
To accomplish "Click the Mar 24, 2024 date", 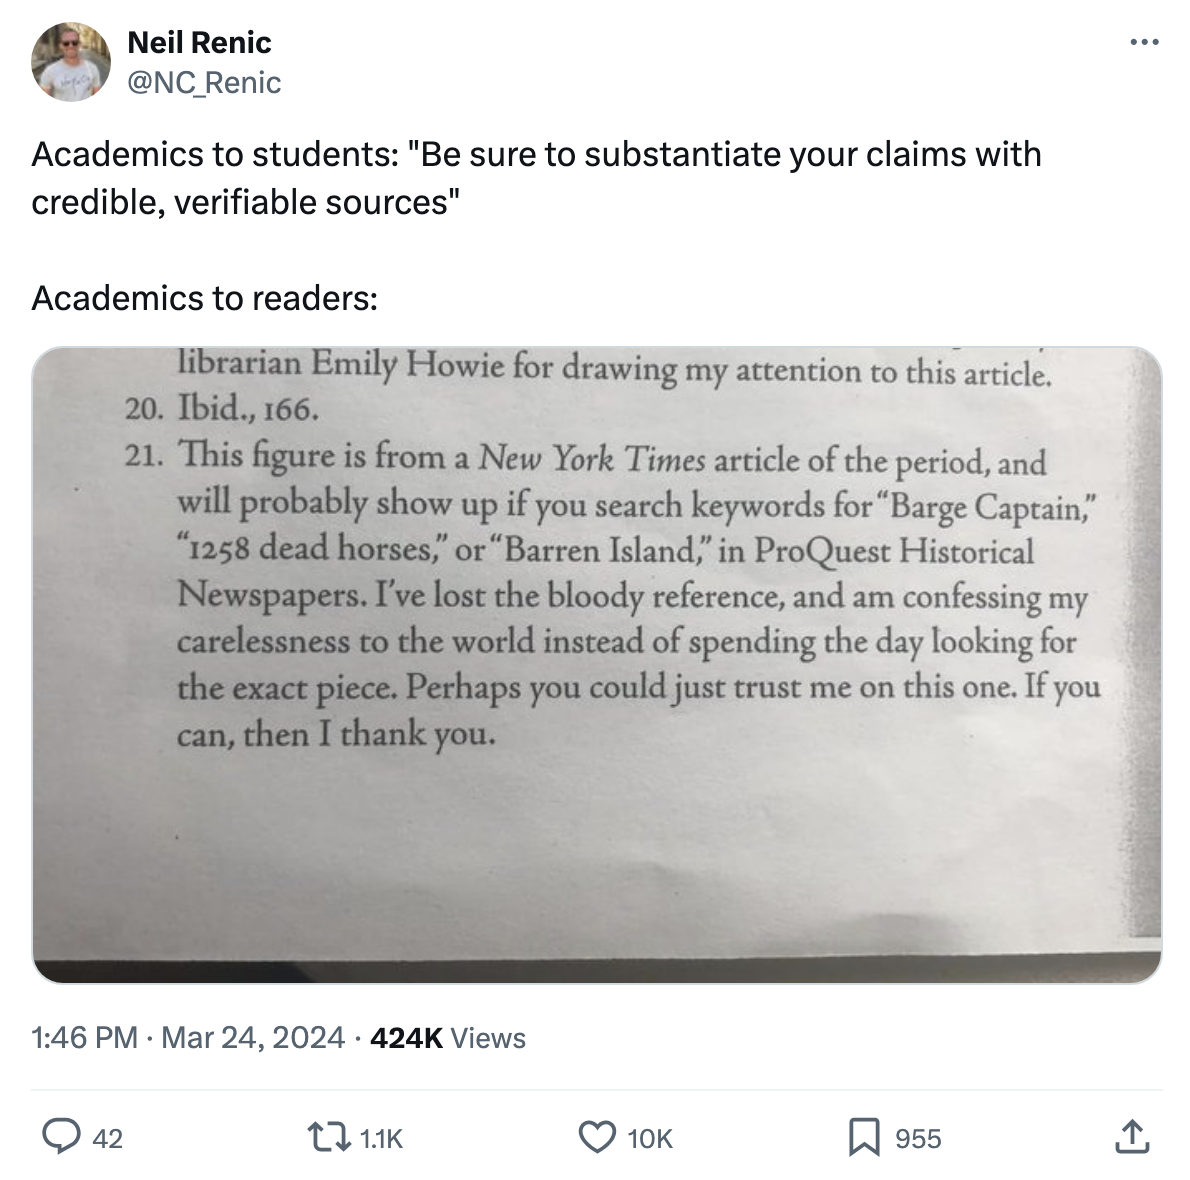I will coord(252,1037).
